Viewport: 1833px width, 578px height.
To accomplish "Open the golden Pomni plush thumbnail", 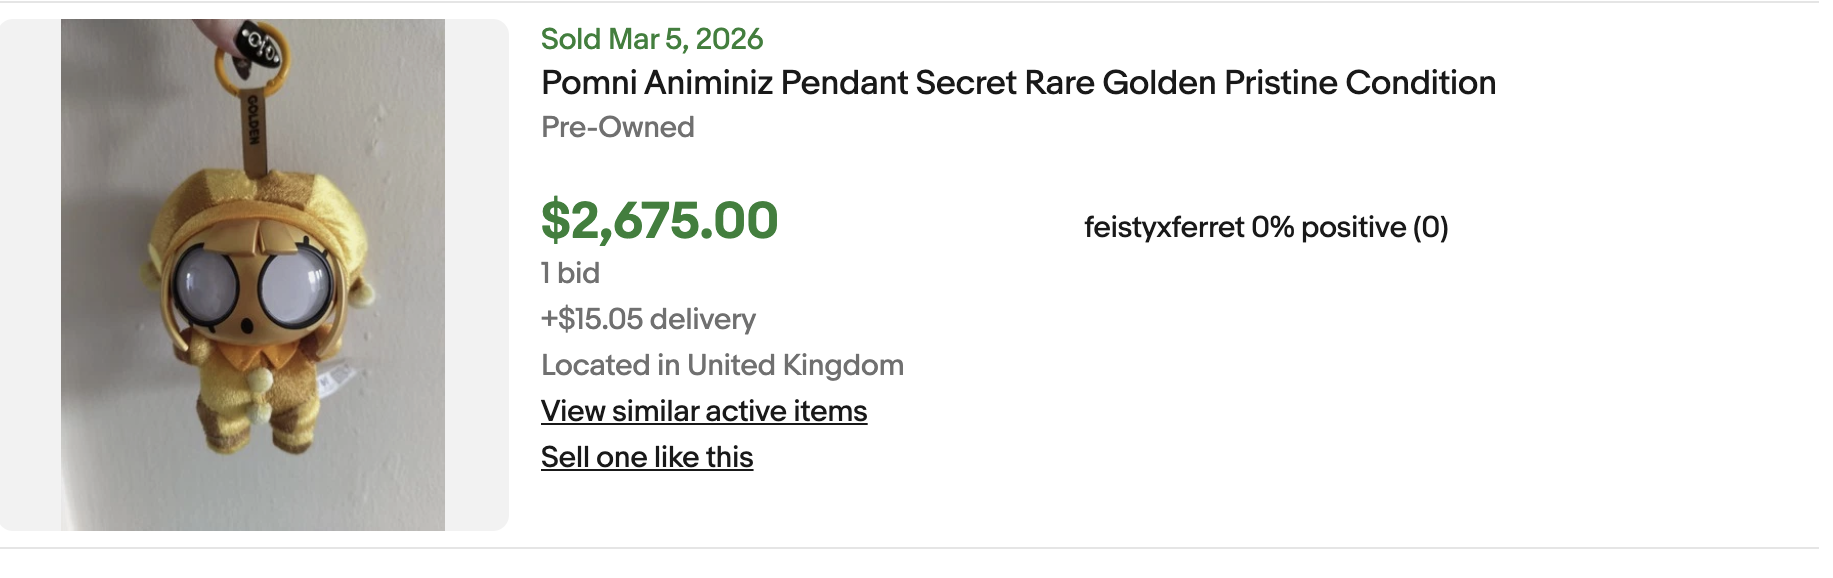I will 253,275.
